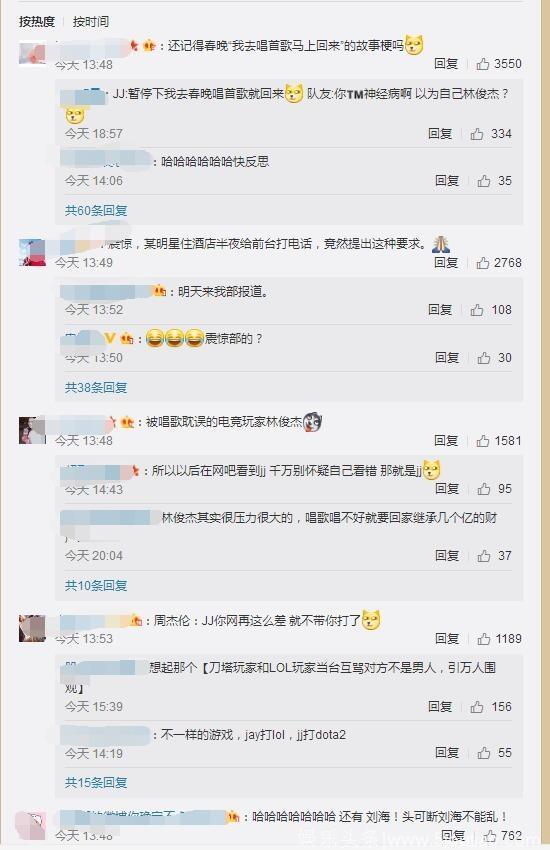Screen dimensions: 550x850
Task: Like the top comment with 3550 likes
Action: (x=483, y=64)
